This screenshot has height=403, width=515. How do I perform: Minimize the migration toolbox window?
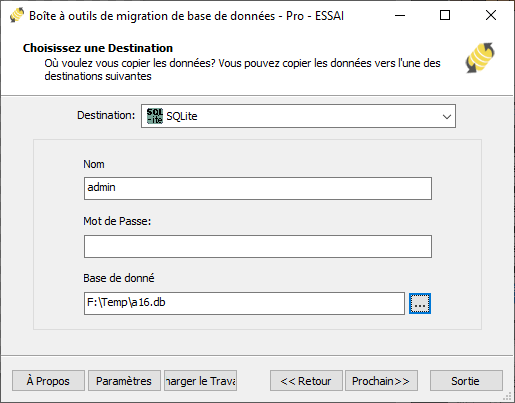[x=400, y=15]
